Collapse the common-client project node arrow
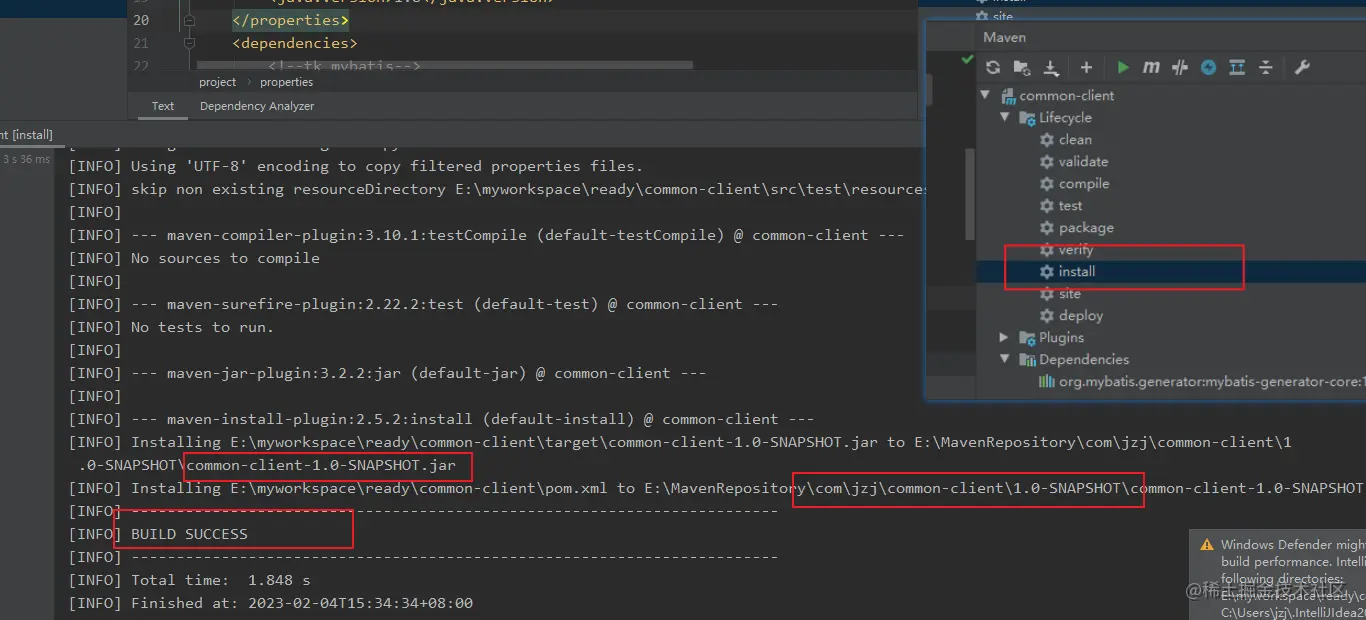Viewport: 1366px width, 620px height. pyautogui.click(x=985, y=95)
